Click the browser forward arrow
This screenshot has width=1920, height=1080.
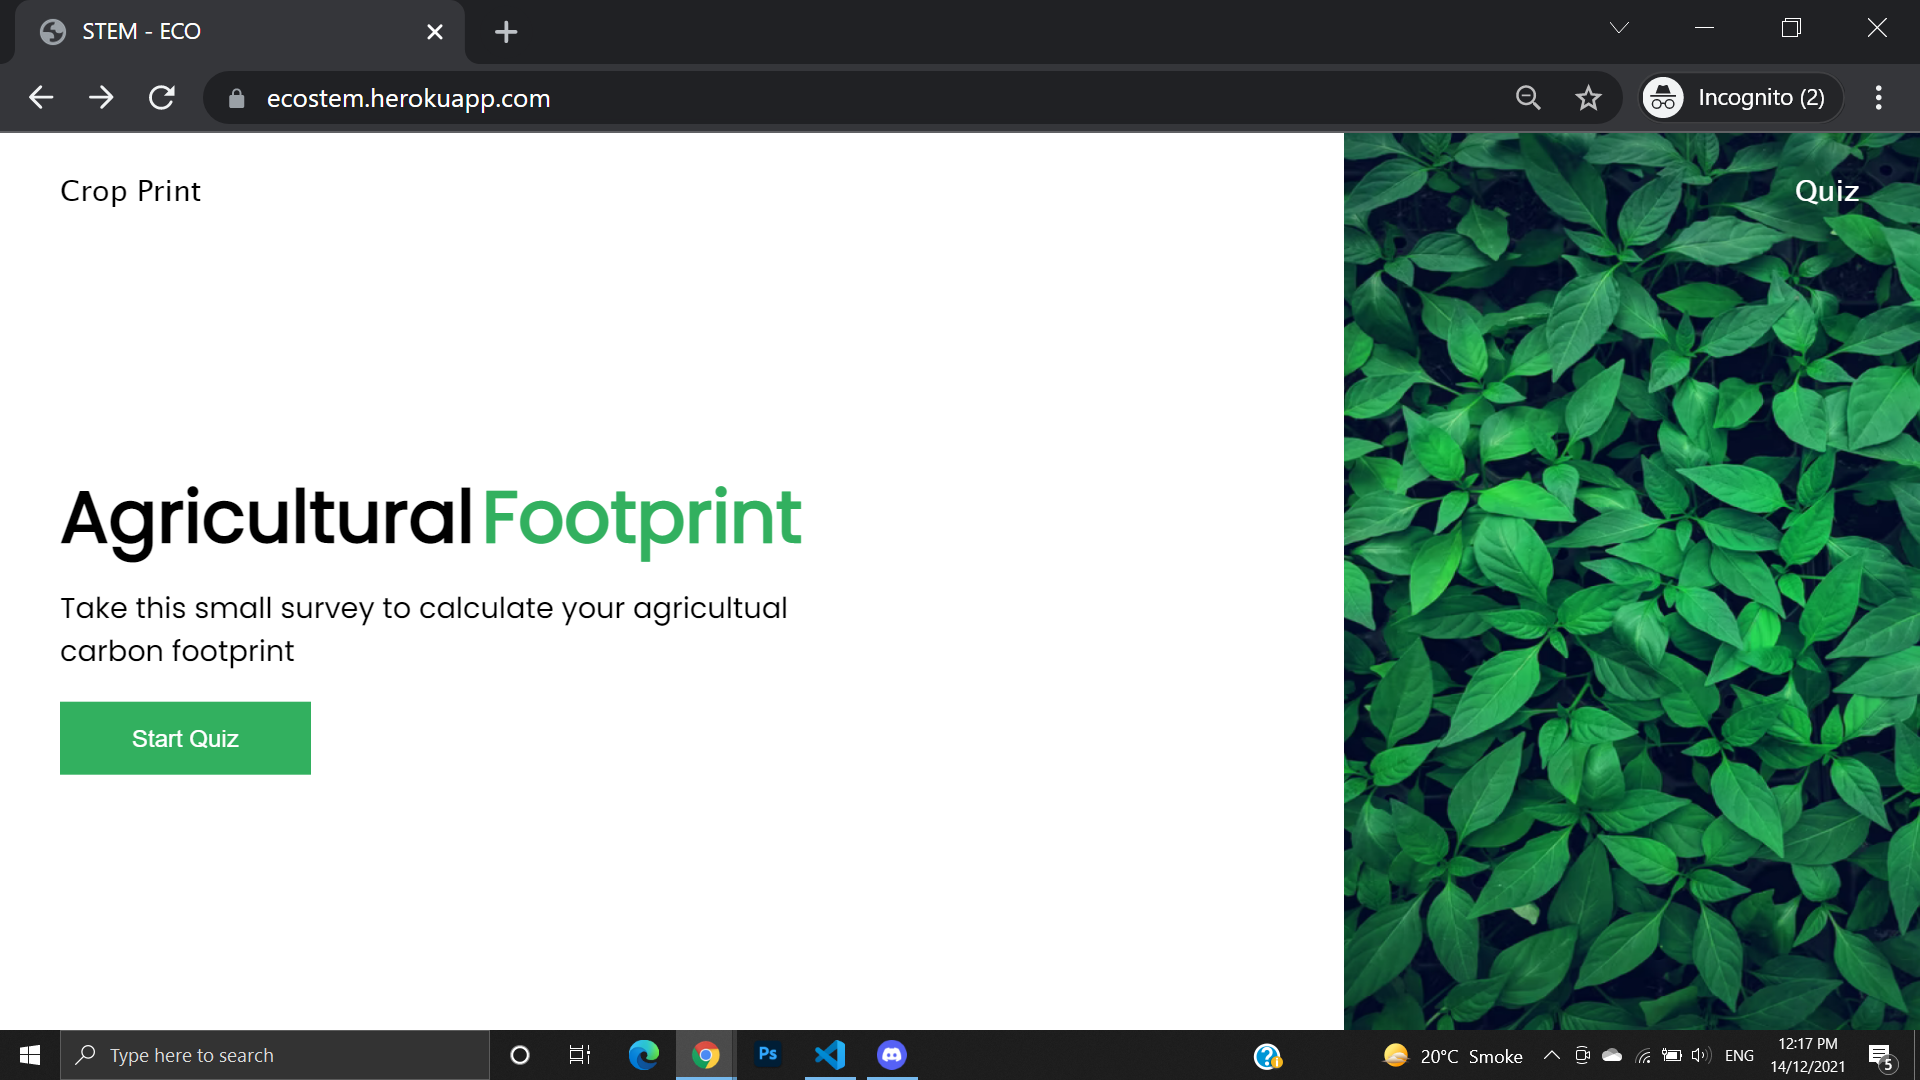pyautogui.click(x=101, y=98)
